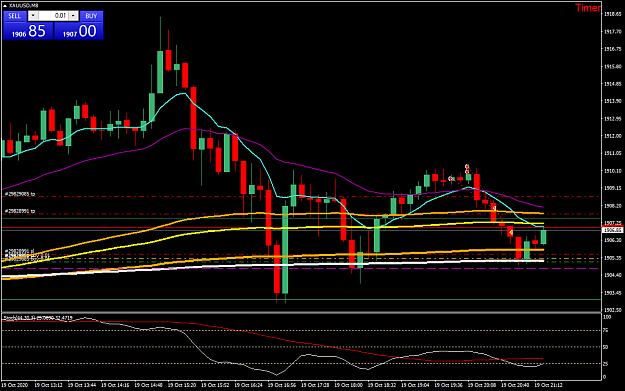Image resolution: width=625 pixels, height=391 pixels.
Task: Click price level 1909.15 on axis
Action: (612, 188)
